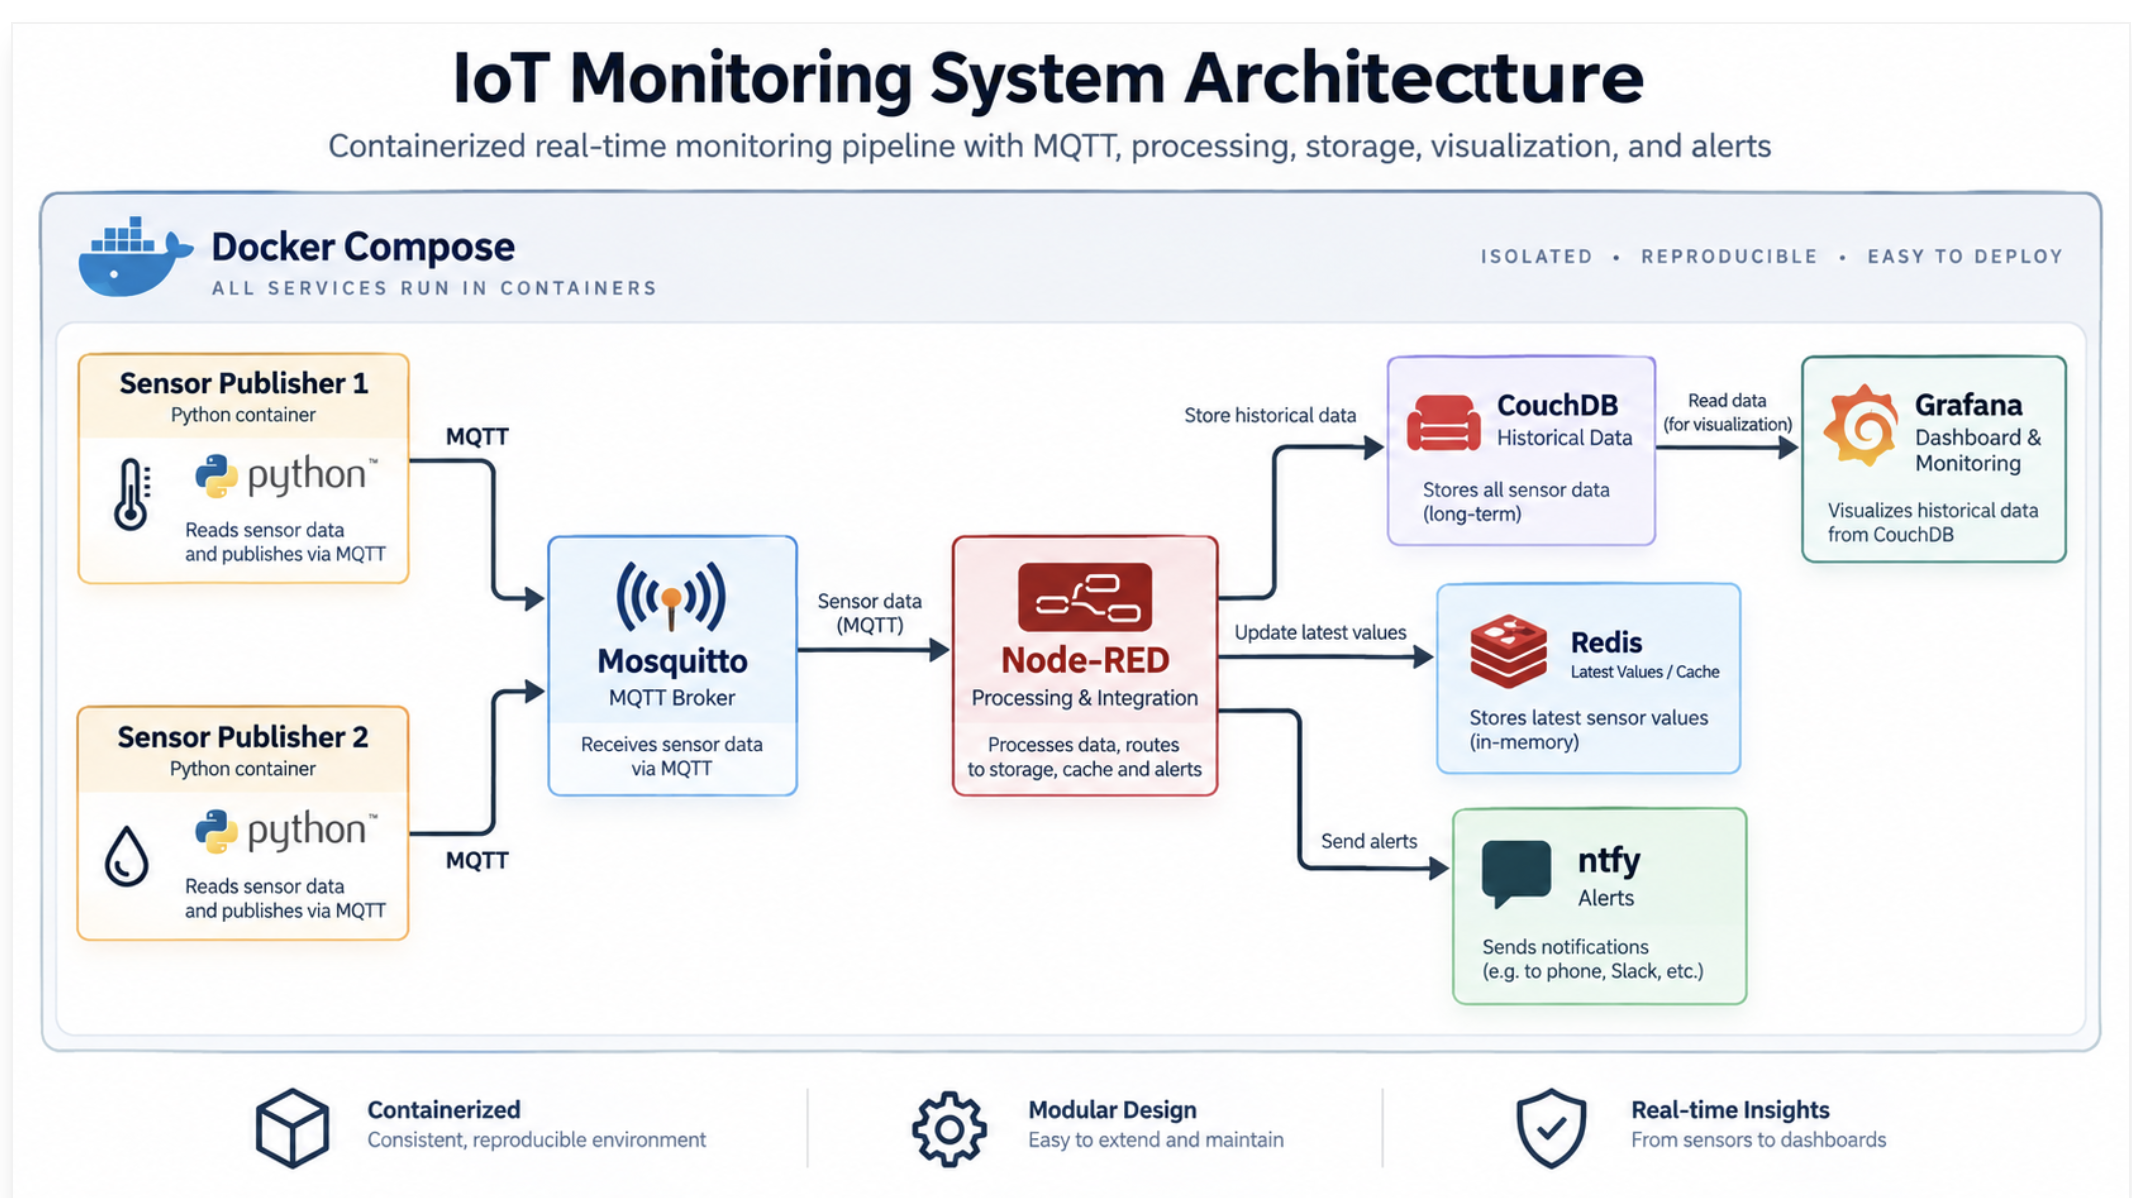This screenshot has height=1198, width=2132.
Task: Click the "IoT Monitoring System Architecture" title
Action: click(1048, 77)
